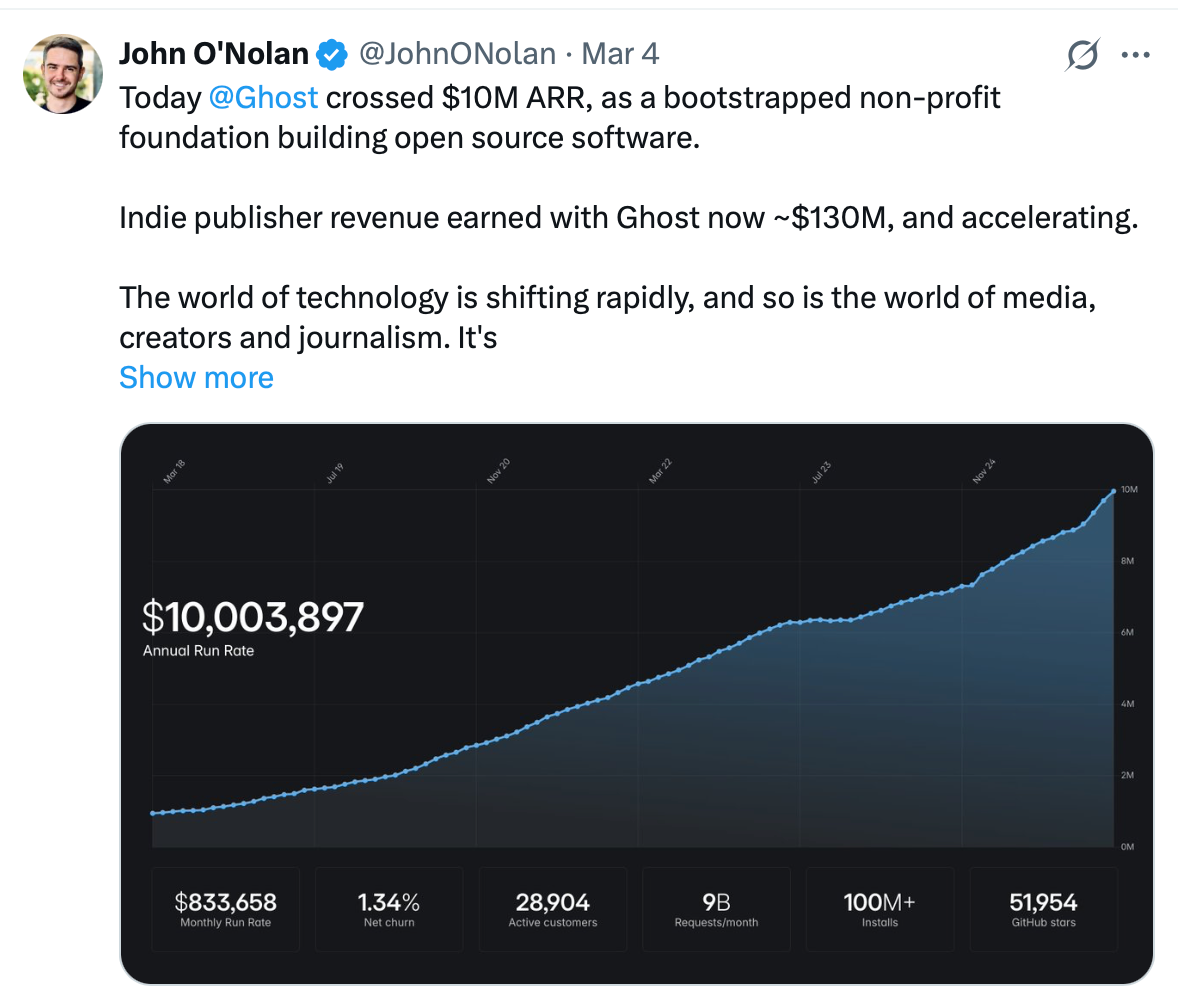Open Grok explanation for this post
Screen dimensions: 1178x1008
coord(1083,55)
